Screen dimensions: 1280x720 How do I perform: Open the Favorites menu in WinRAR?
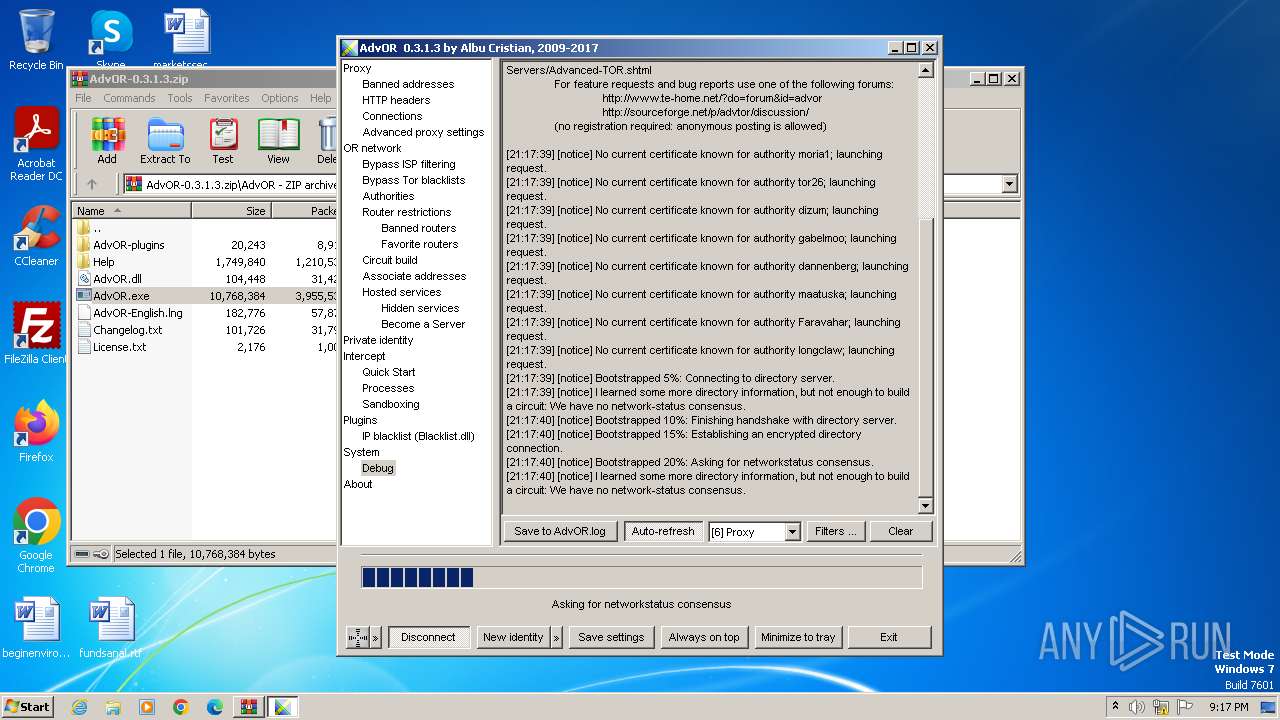(227, 98)
